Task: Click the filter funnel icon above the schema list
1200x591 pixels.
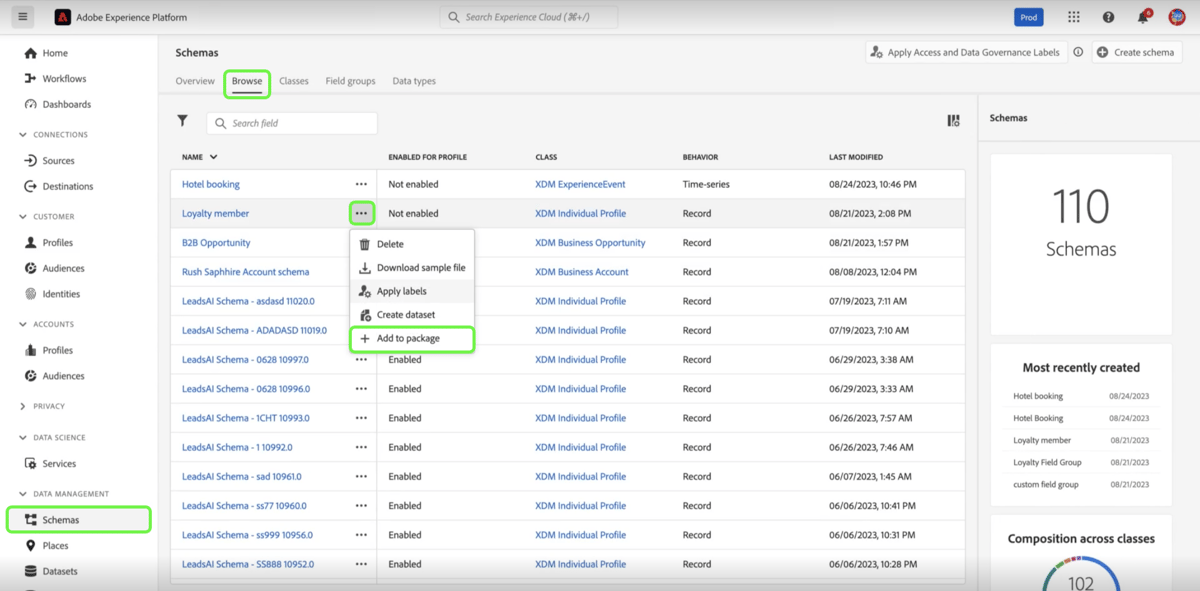Action: coord(183,120)
